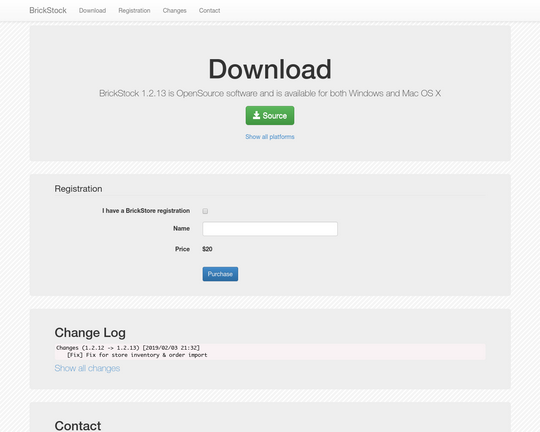540x432 pixels.
Task: Click the Name field label
Action: (x=181, y=228)
